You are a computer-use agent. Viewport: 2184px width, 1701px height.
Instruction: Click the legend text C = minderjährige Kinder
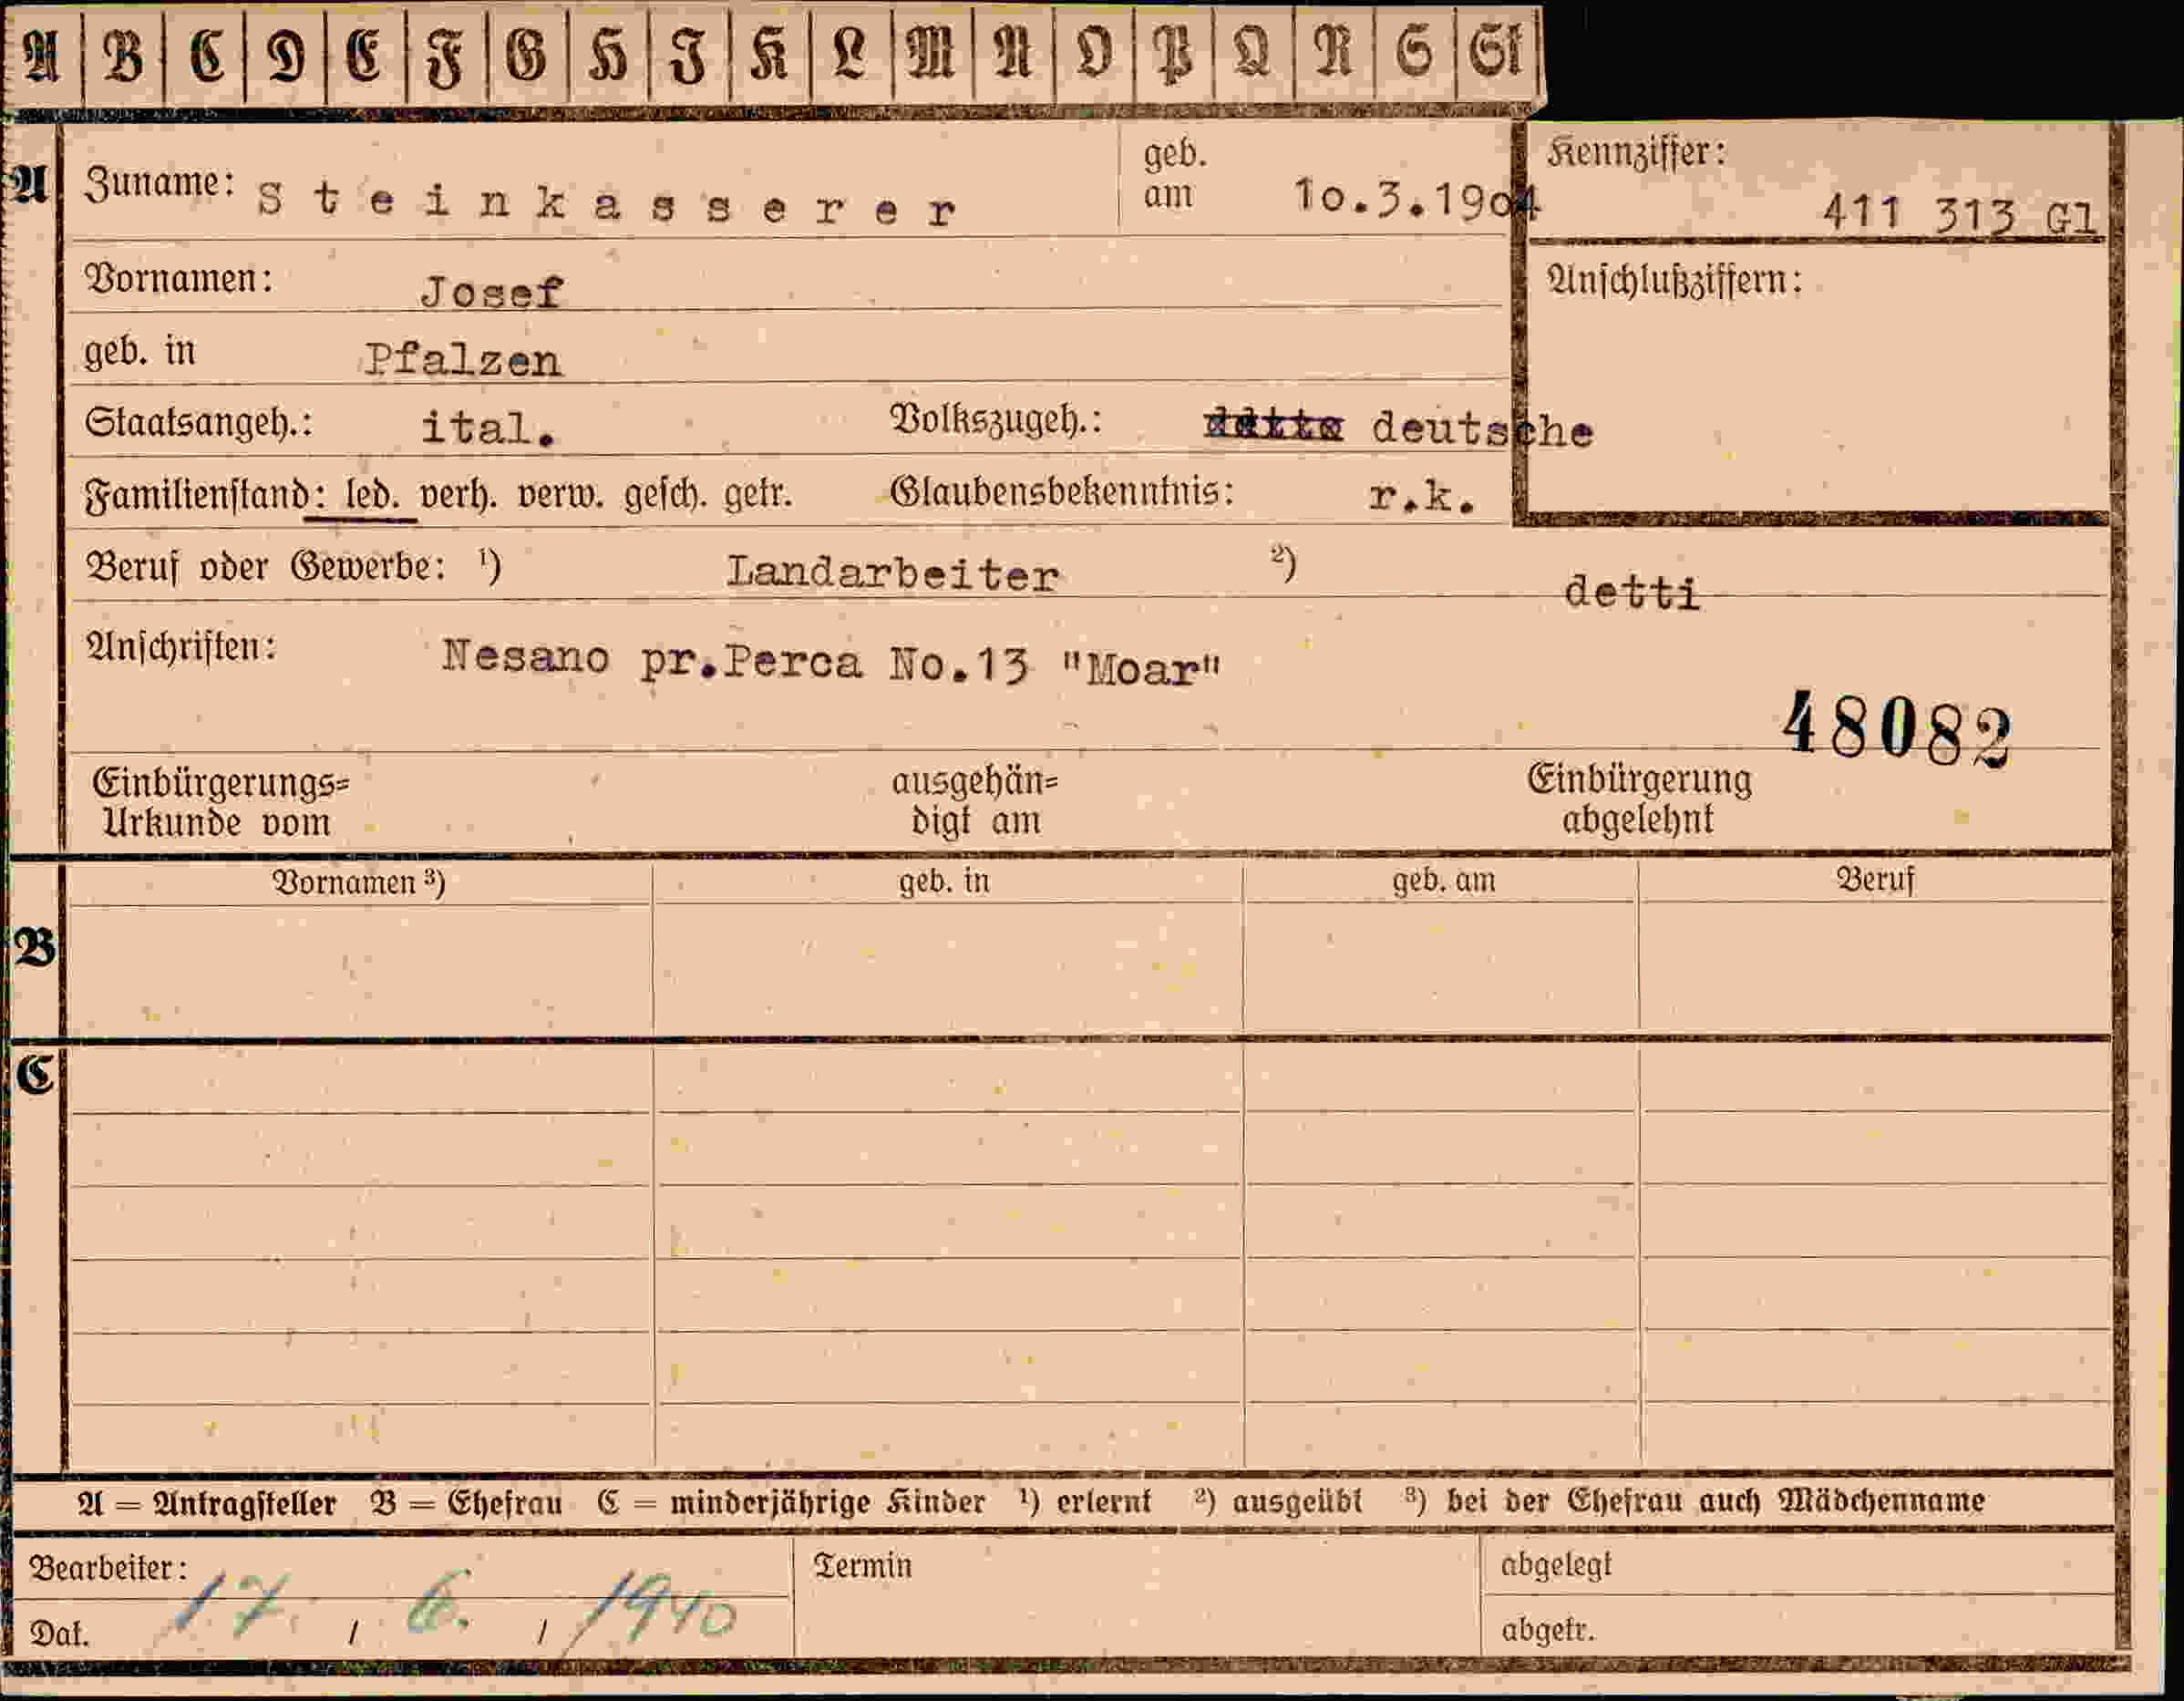click(792, 1503)
